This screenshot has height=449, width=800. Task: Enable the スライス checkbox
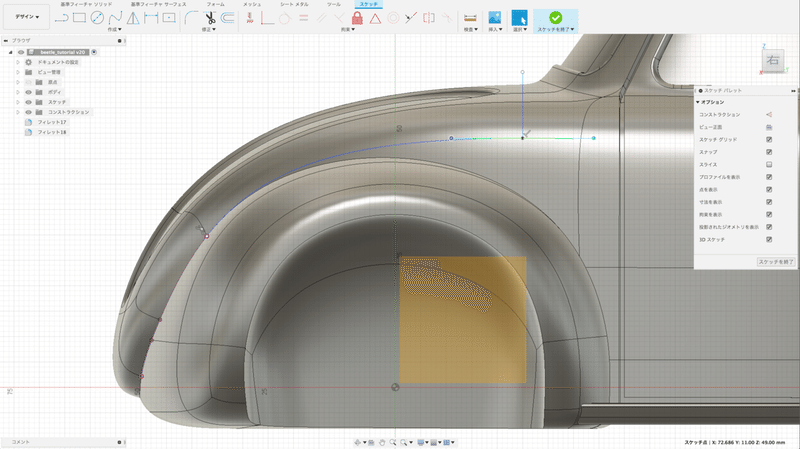pyautogui.click(x=769, y=164)
